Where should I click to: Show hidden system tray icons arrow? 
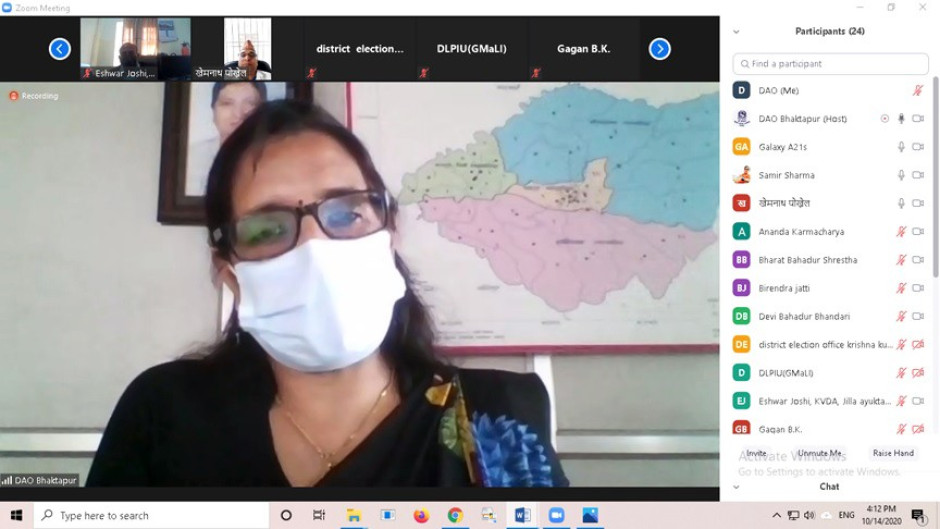pos(776,515)
